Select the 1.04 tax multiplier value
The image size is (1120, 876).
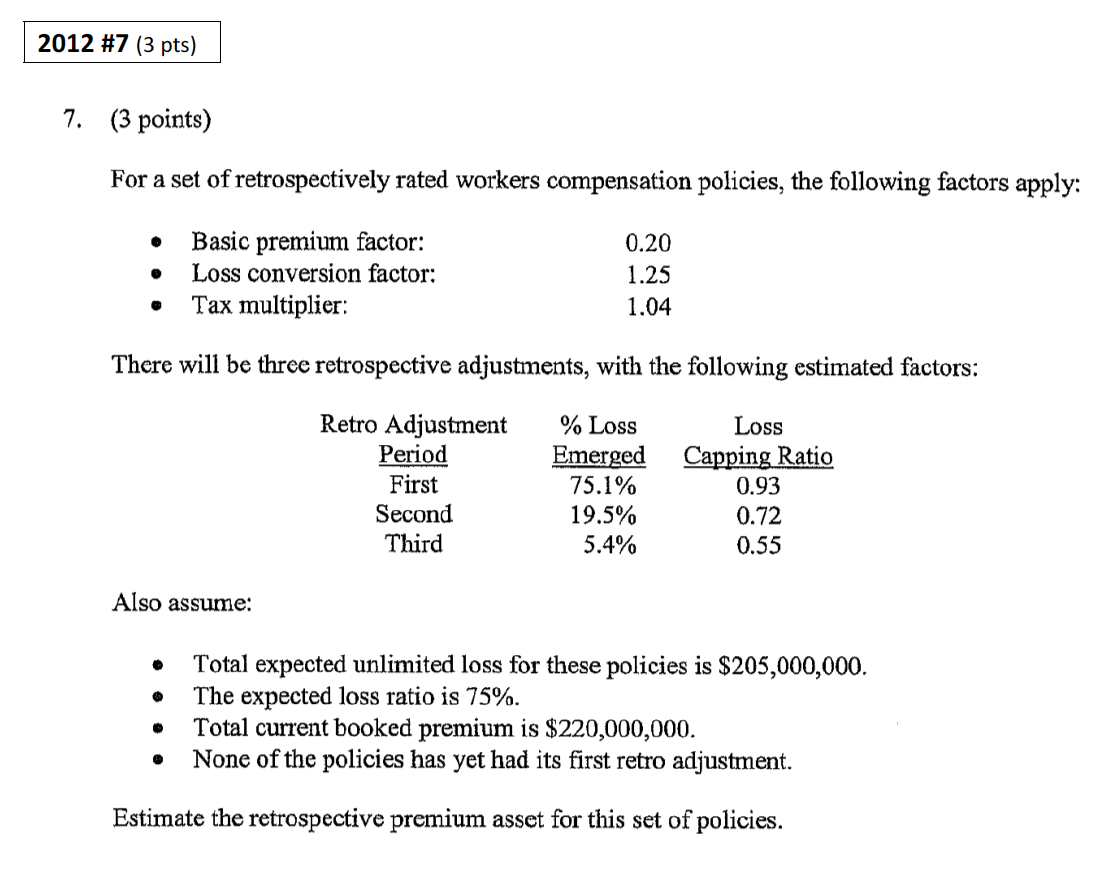pos(647,306)
